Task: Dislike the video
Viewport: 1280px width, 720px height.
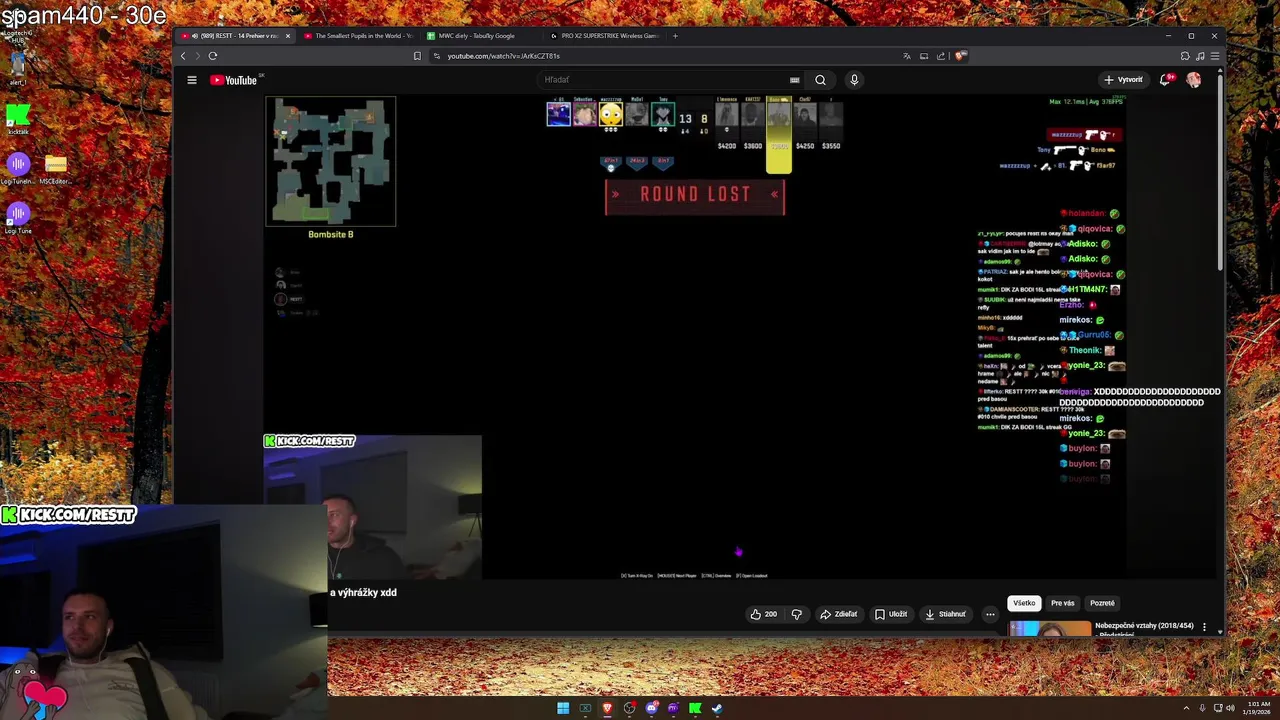Action: (x=797, y=614)
